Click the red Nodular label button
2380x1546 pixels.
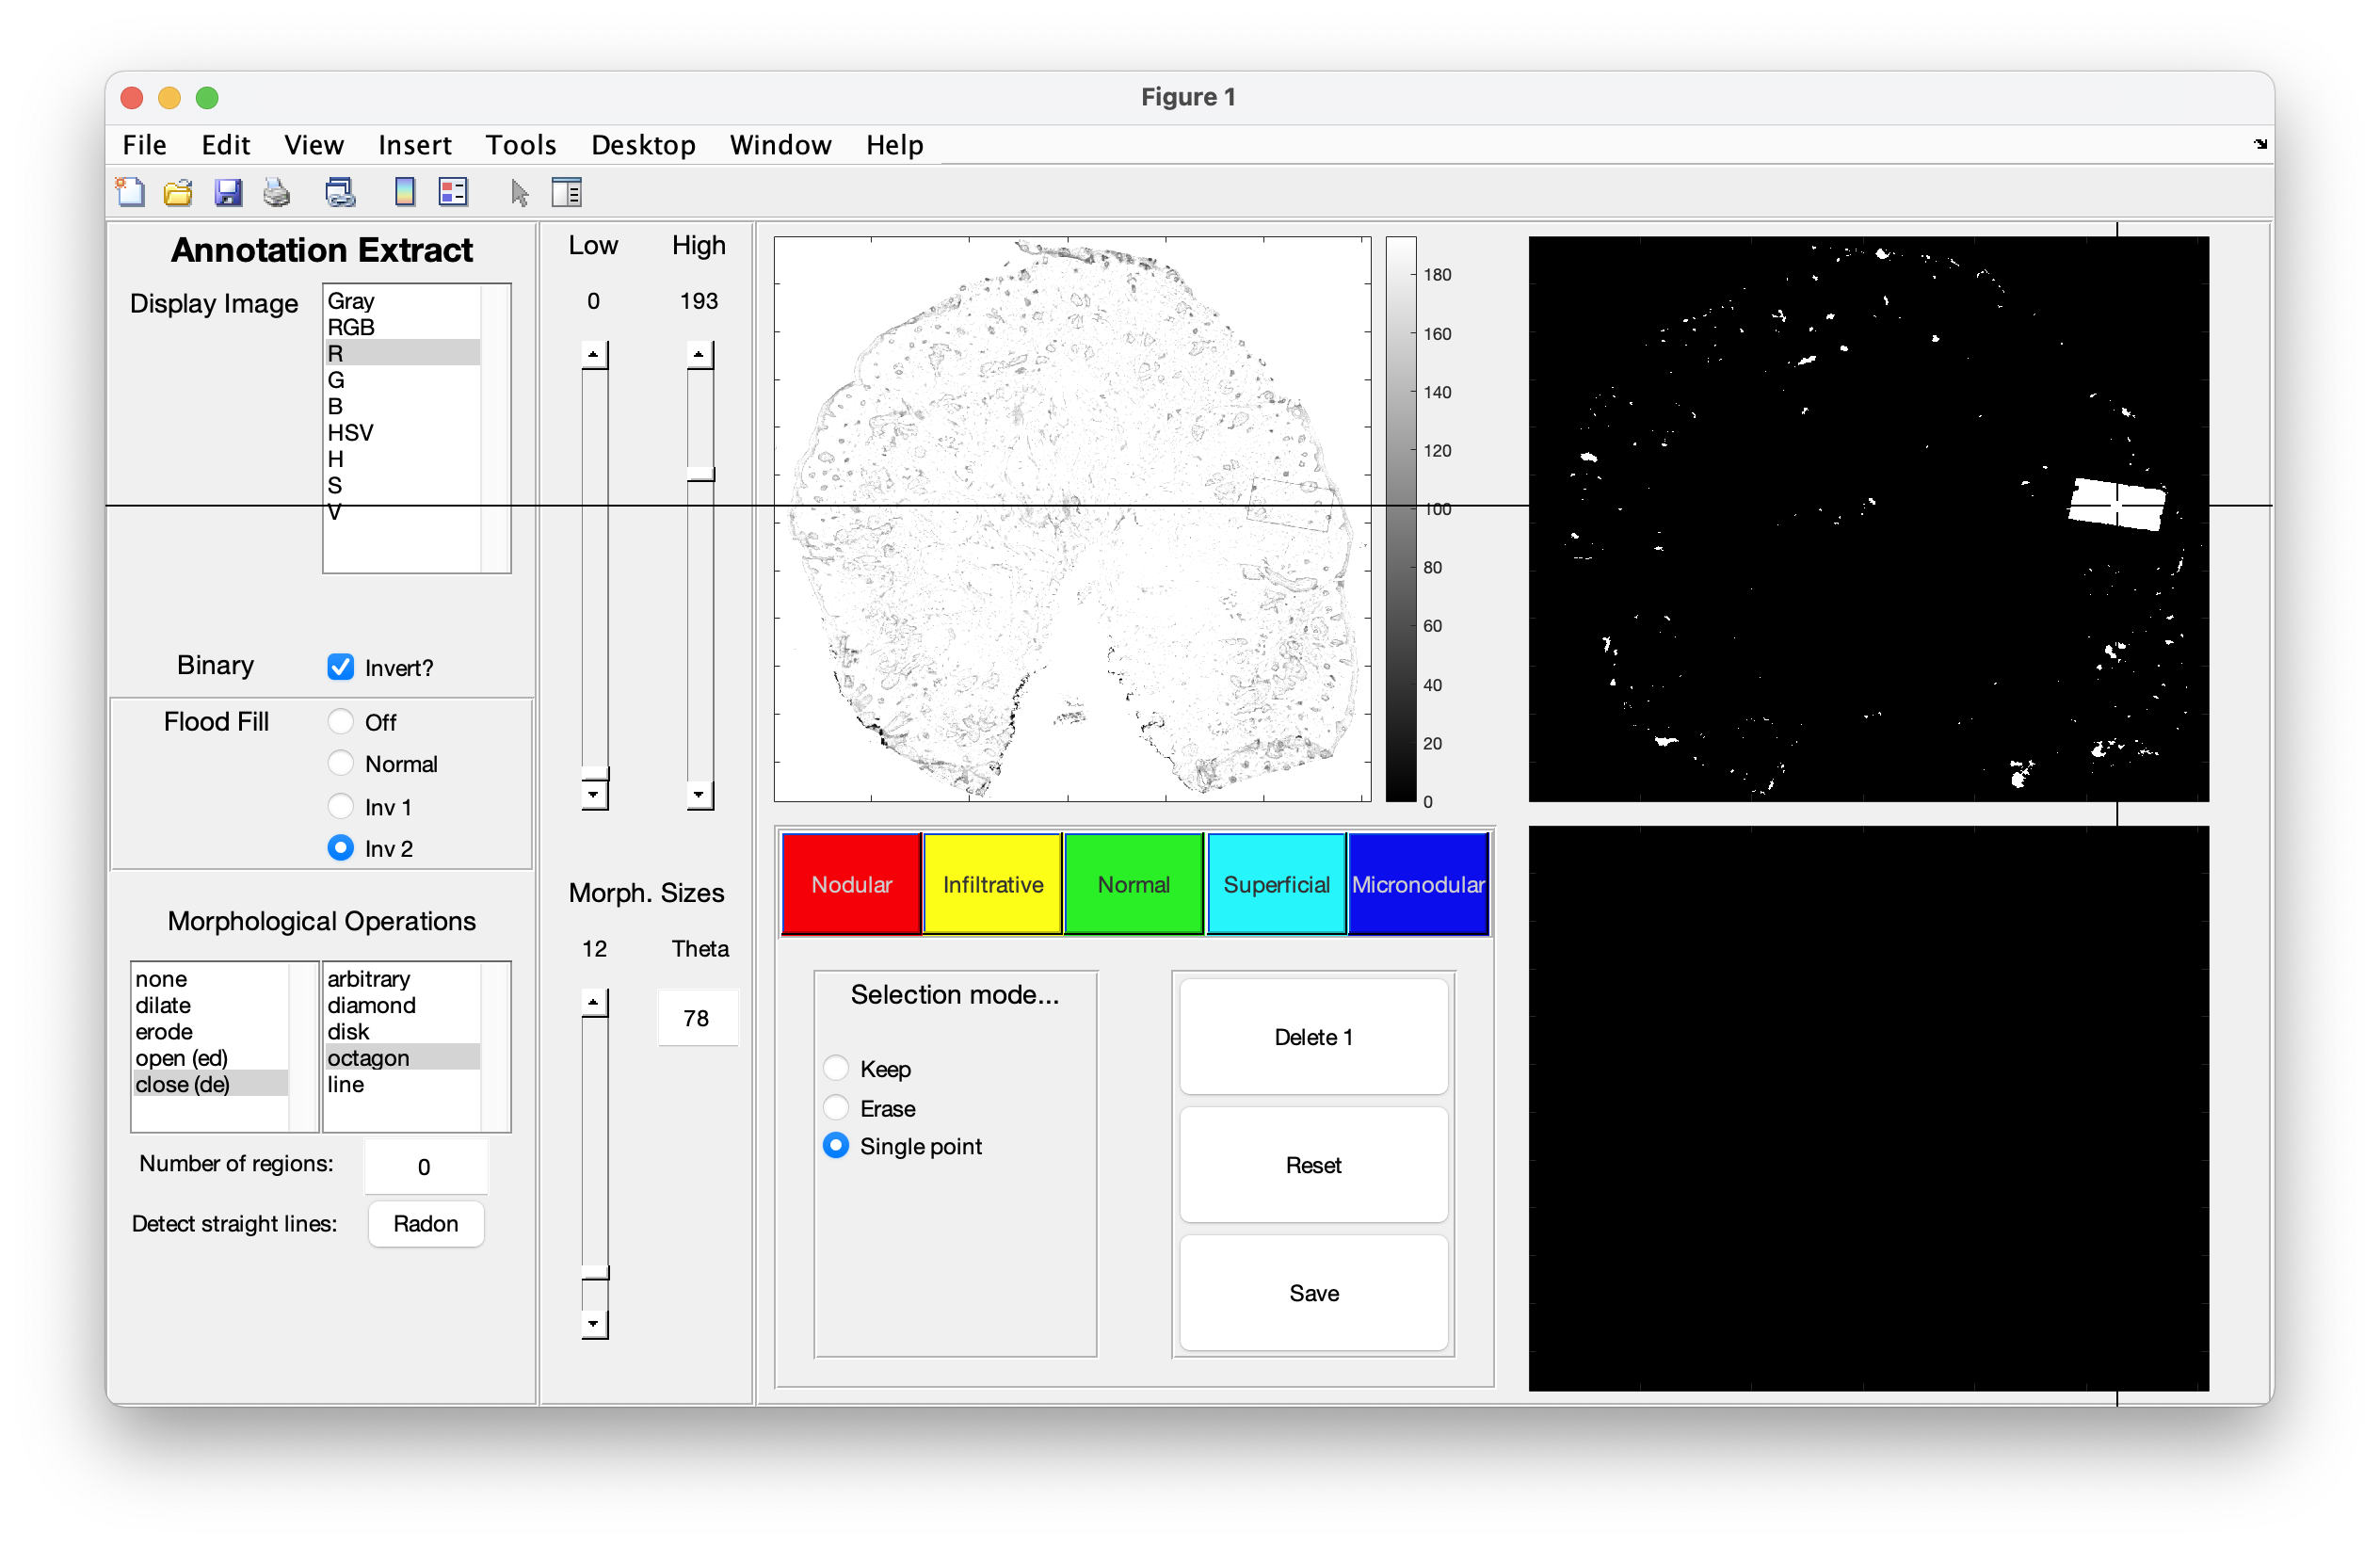pos(851,884)
